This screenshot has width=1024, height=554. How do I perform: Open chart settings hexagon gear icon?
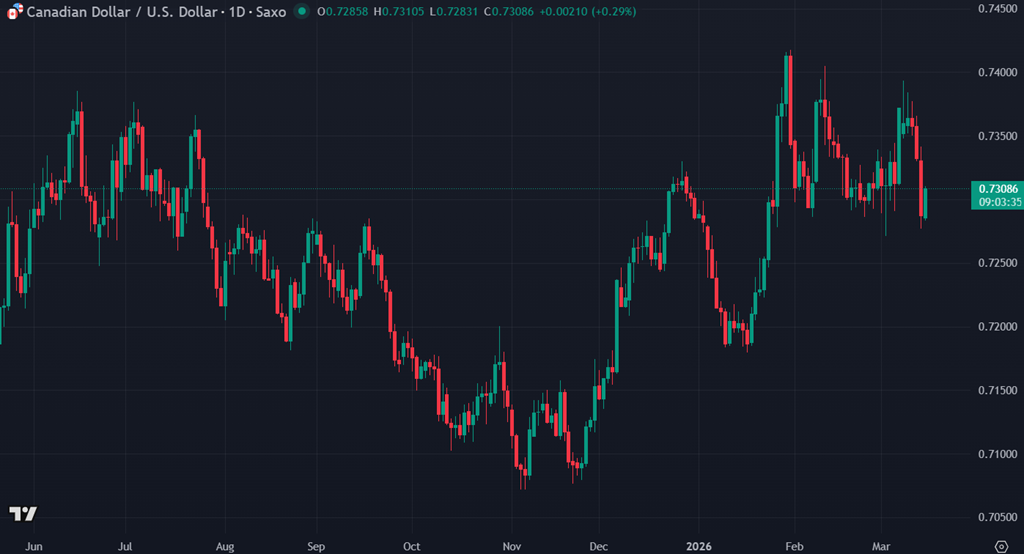point(999,547)
